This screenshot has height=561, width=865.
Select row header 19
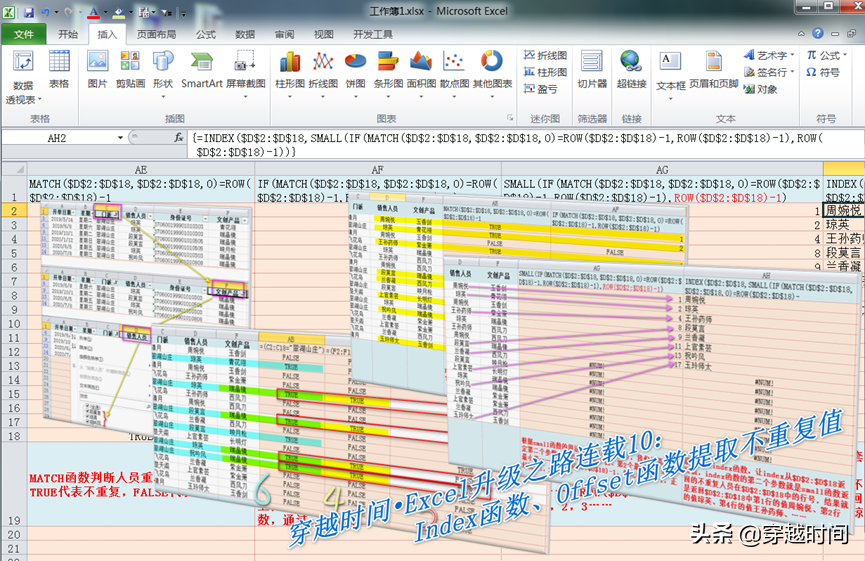coord(14,484)
